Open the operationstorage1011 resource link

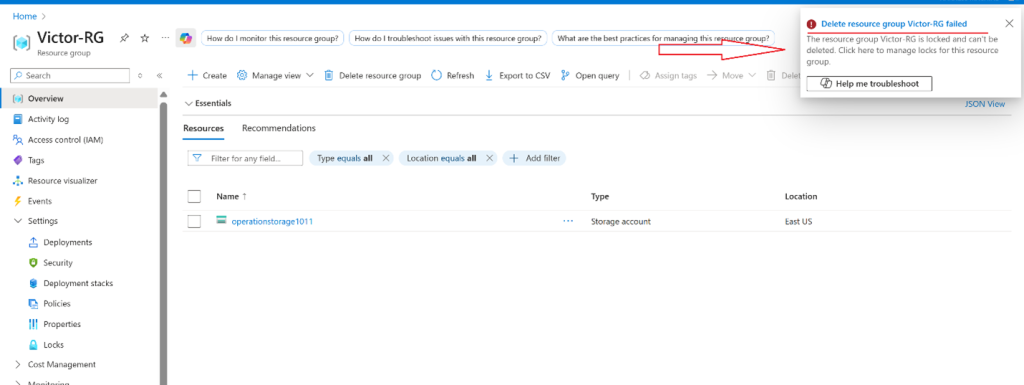[272, 221]
